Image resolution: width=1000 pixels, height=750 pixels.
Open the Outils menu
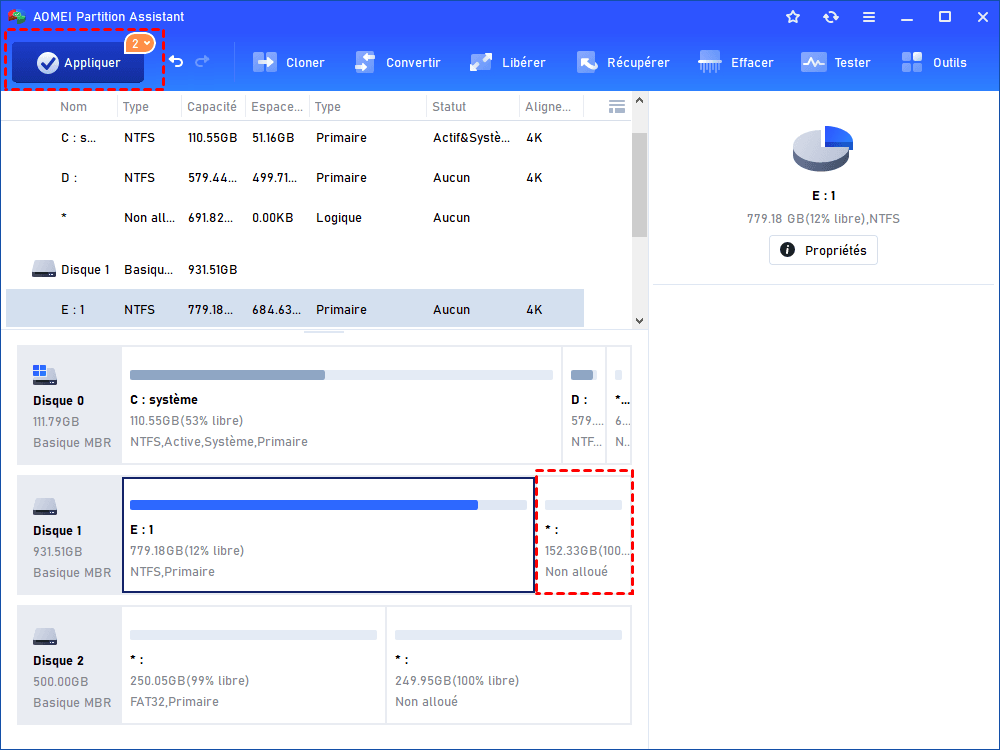934,62
